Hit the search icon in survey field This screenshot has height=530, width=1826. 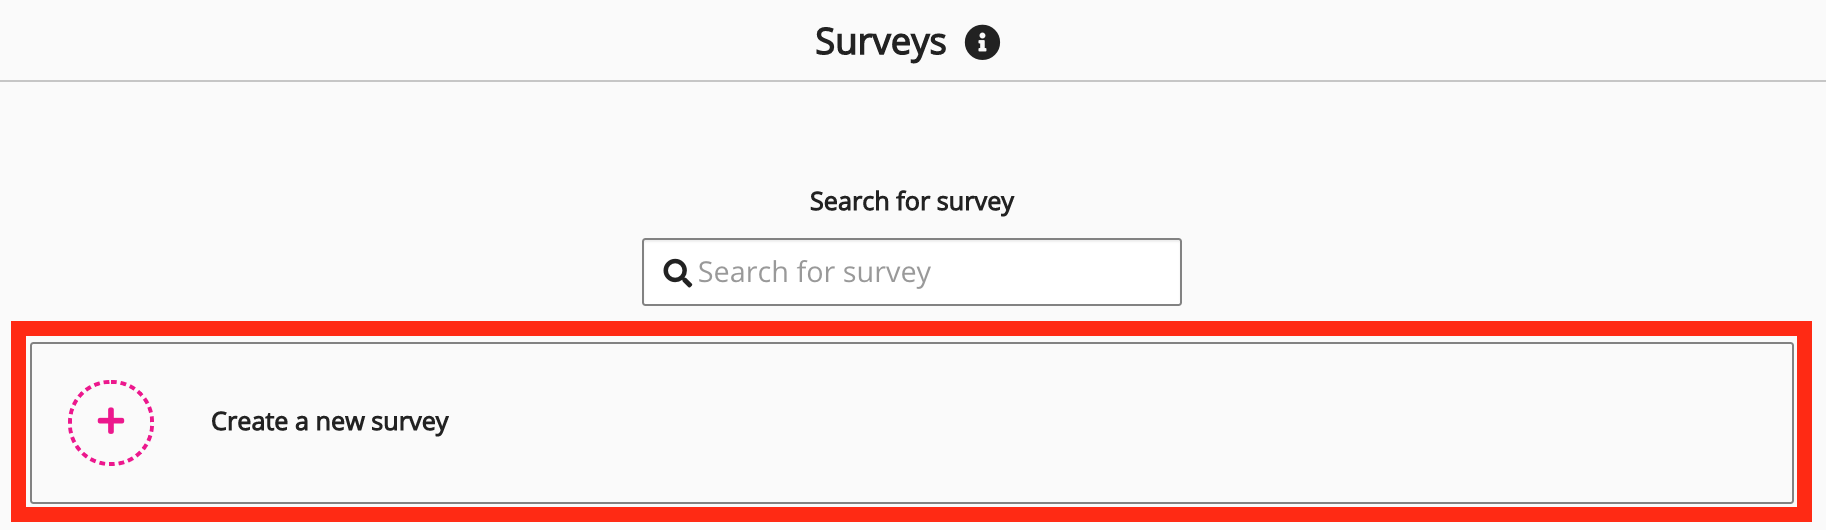pyautogui.click(x=677, y=273)
